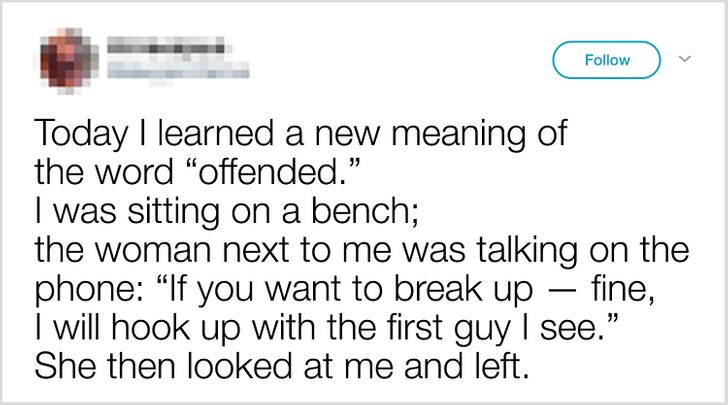Click the word "phone:" in the tweet

pos(84,290)
